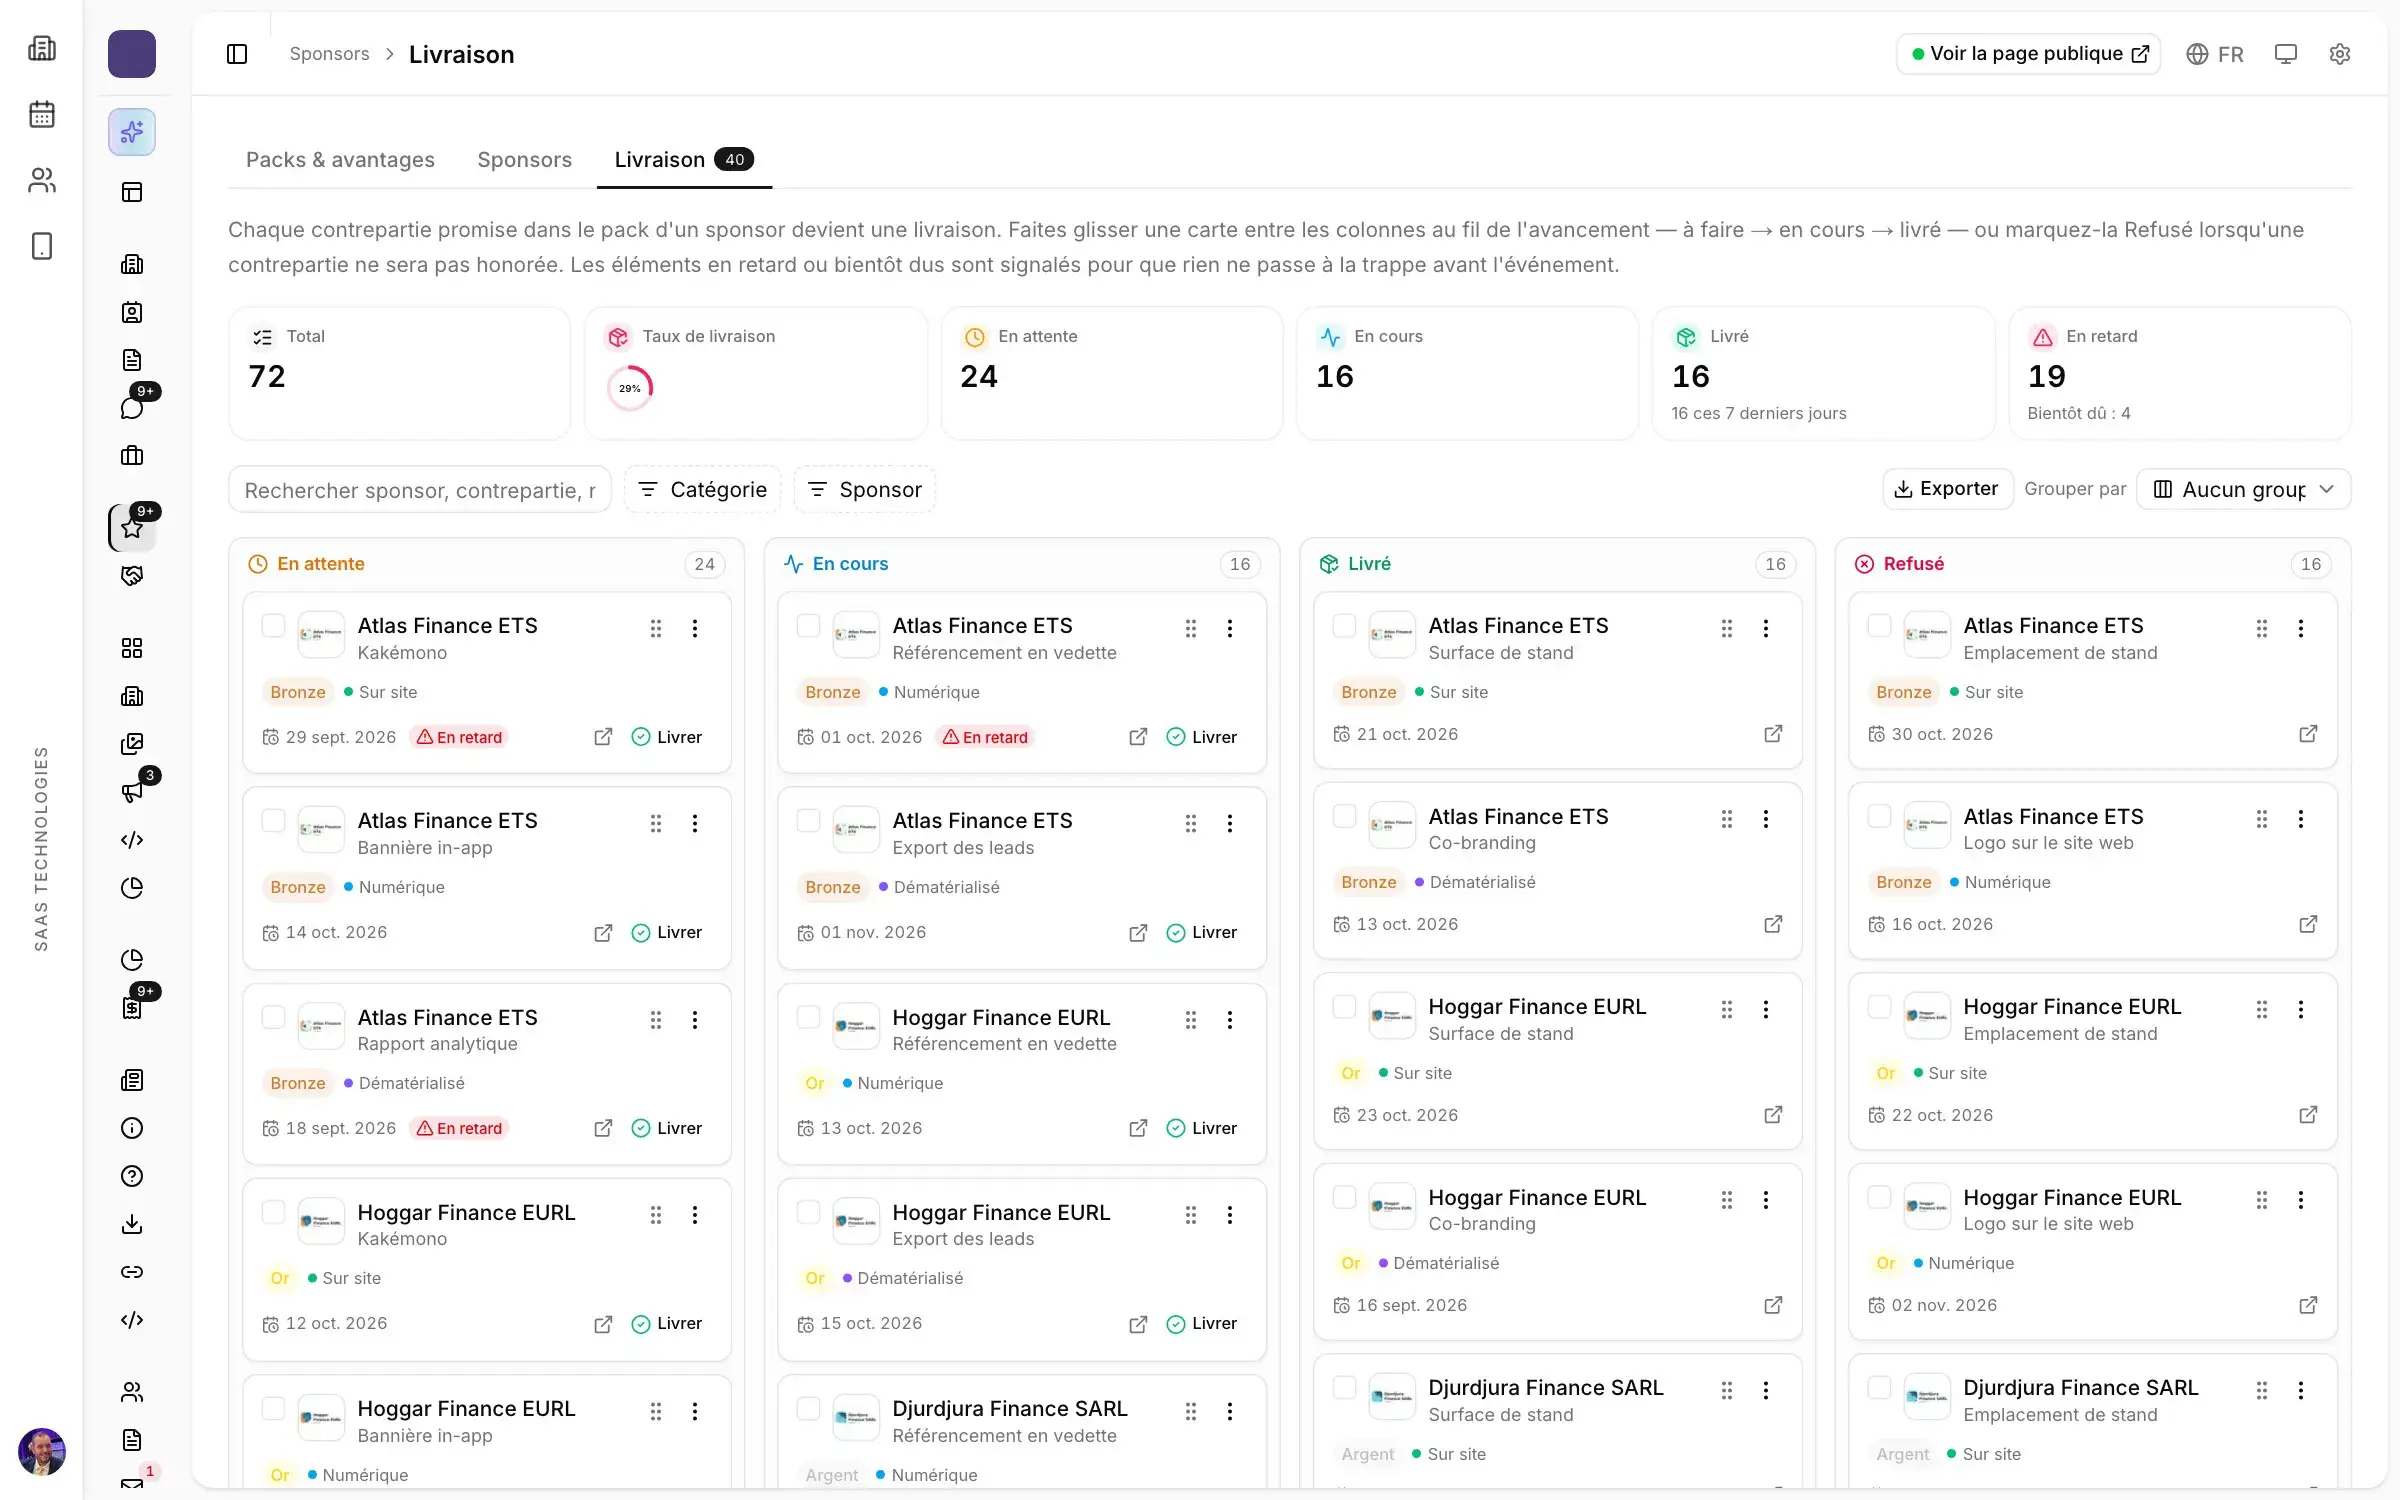Click Livrer on Hoggar Finance EURL Référencement en vedette

tap(1202, 1128)
